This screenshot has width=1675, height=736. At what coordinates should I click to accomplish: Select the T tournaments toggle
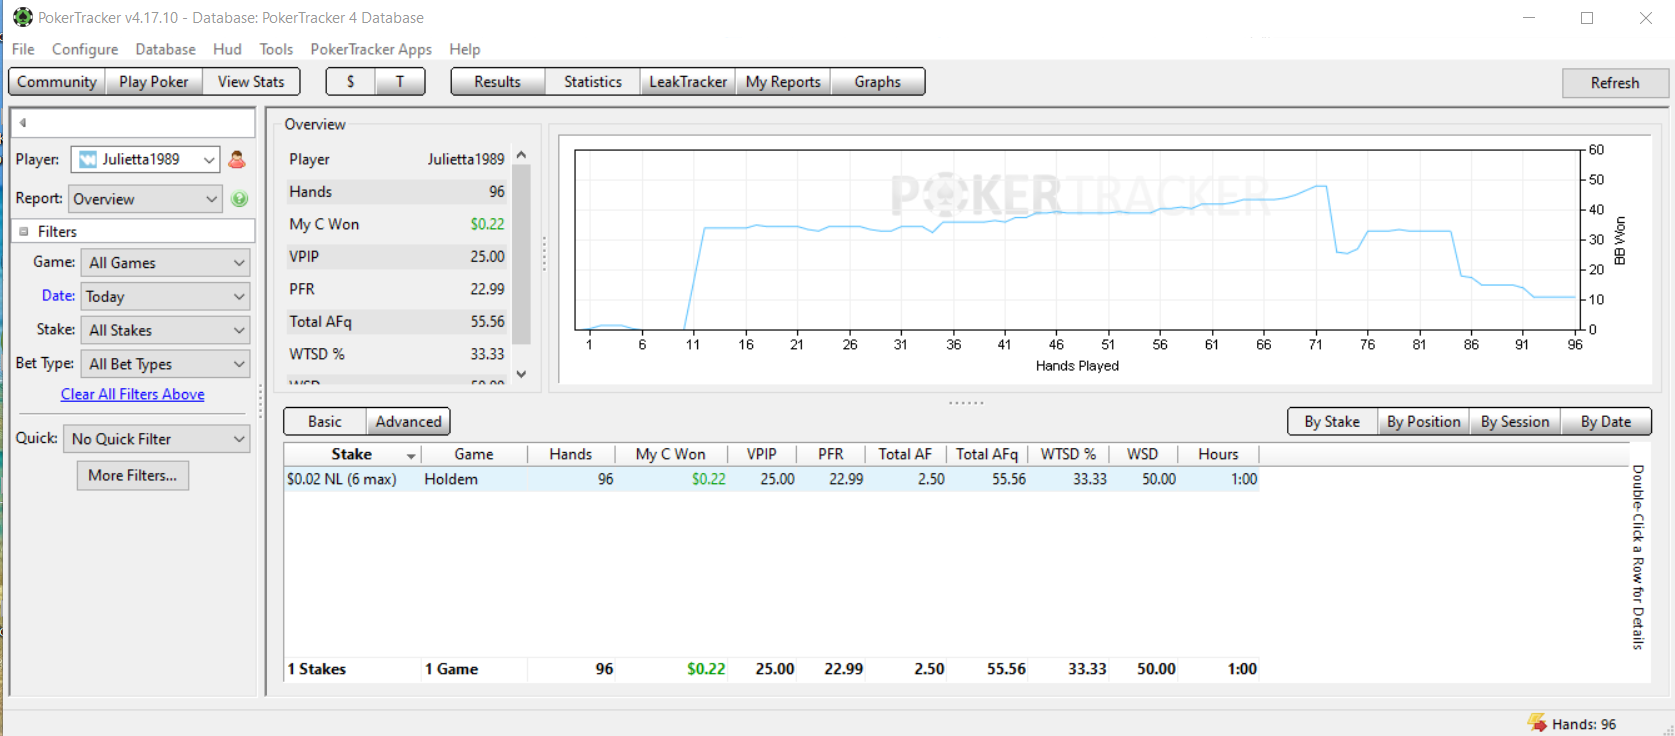[x=400, y=82]
